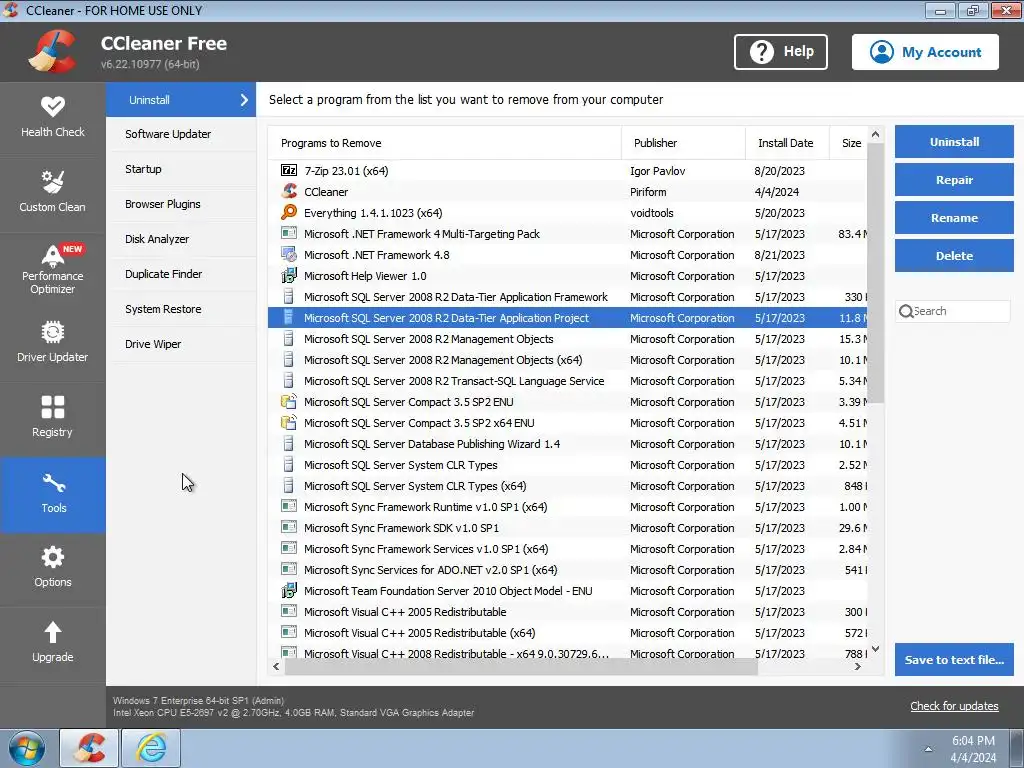The width and height of the screenshot is (1024, 768).
Task: Click the CCleaner taskbar icon
Action: (89, 748)
